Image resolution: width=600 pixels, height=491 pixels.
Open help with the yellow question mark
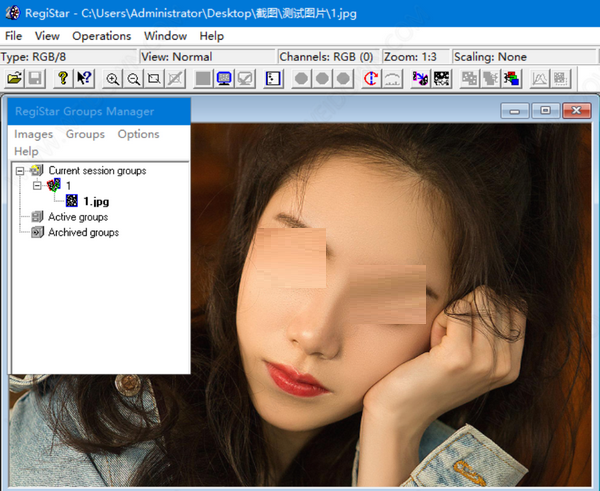pos(63,79)
